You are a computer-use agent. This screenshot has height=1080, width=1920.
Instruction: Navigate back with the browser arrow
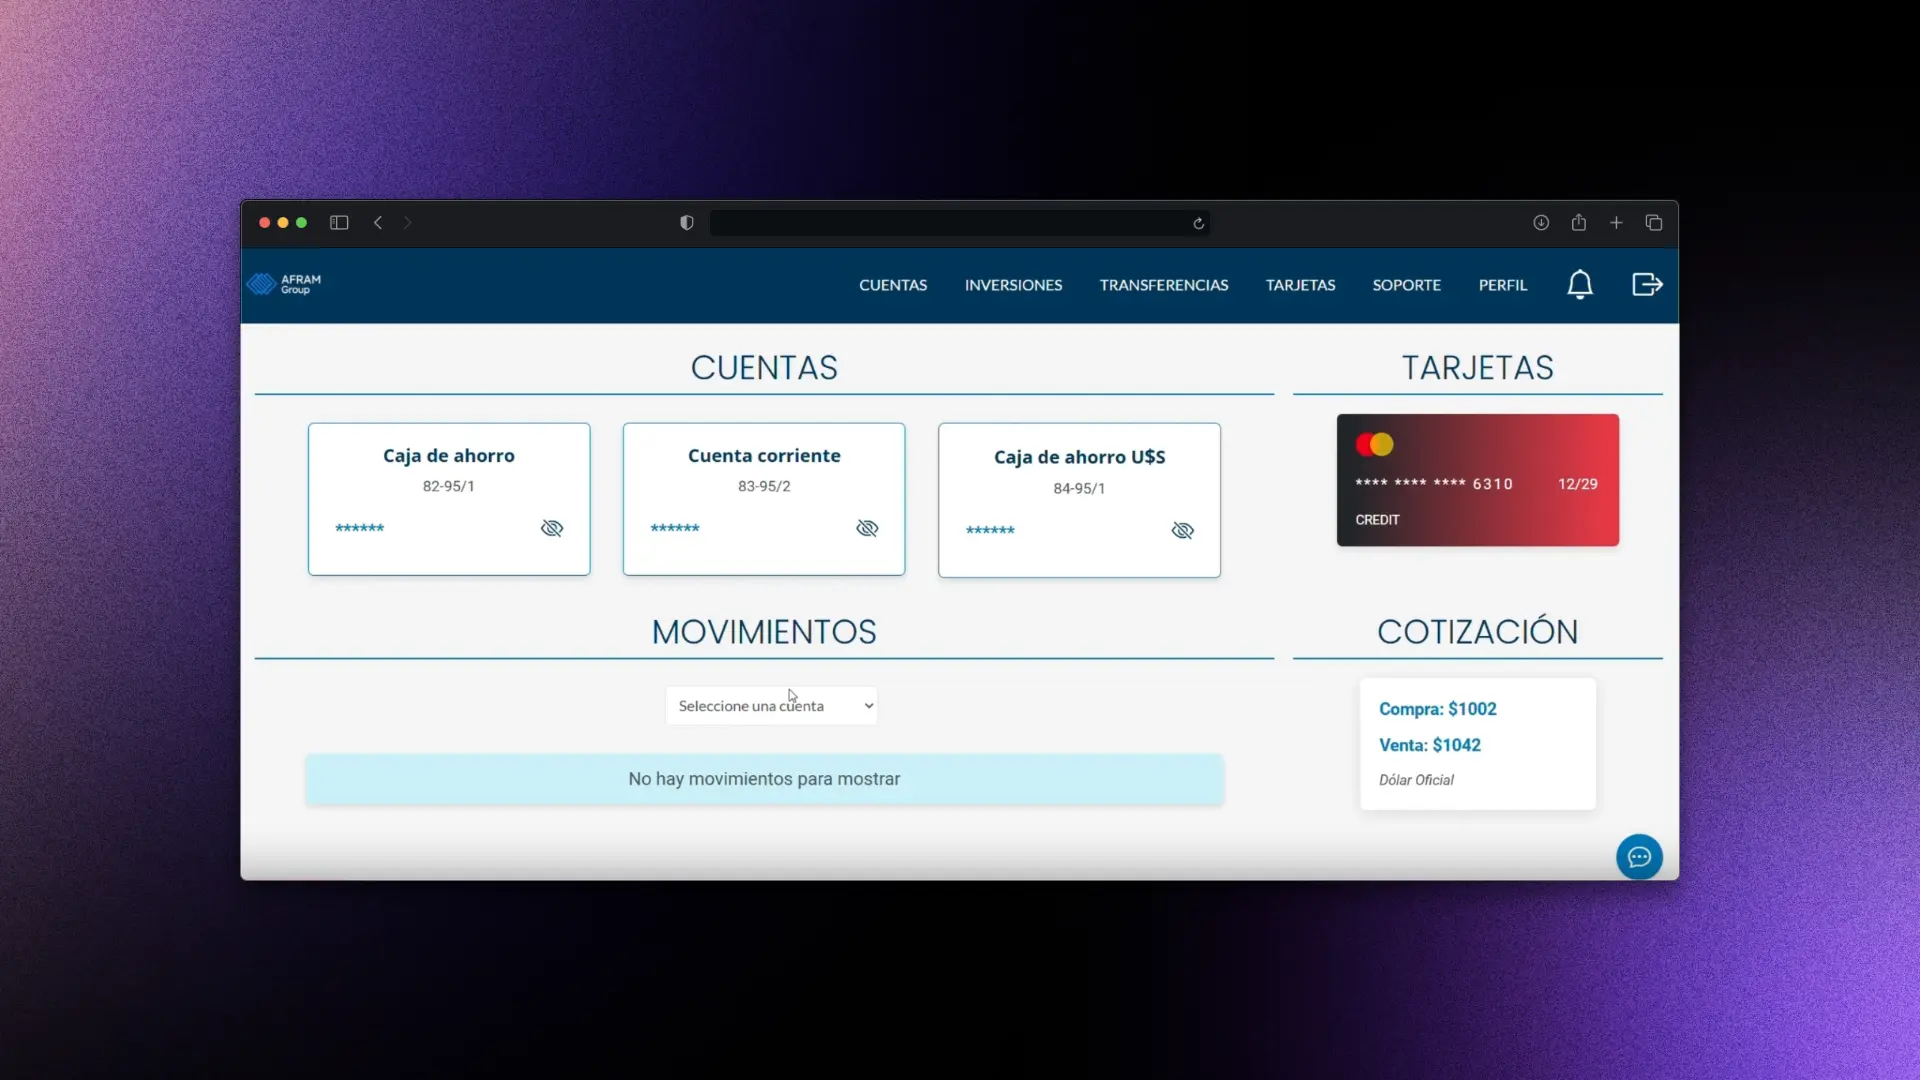pyautogui.click(x=378, y=222)
